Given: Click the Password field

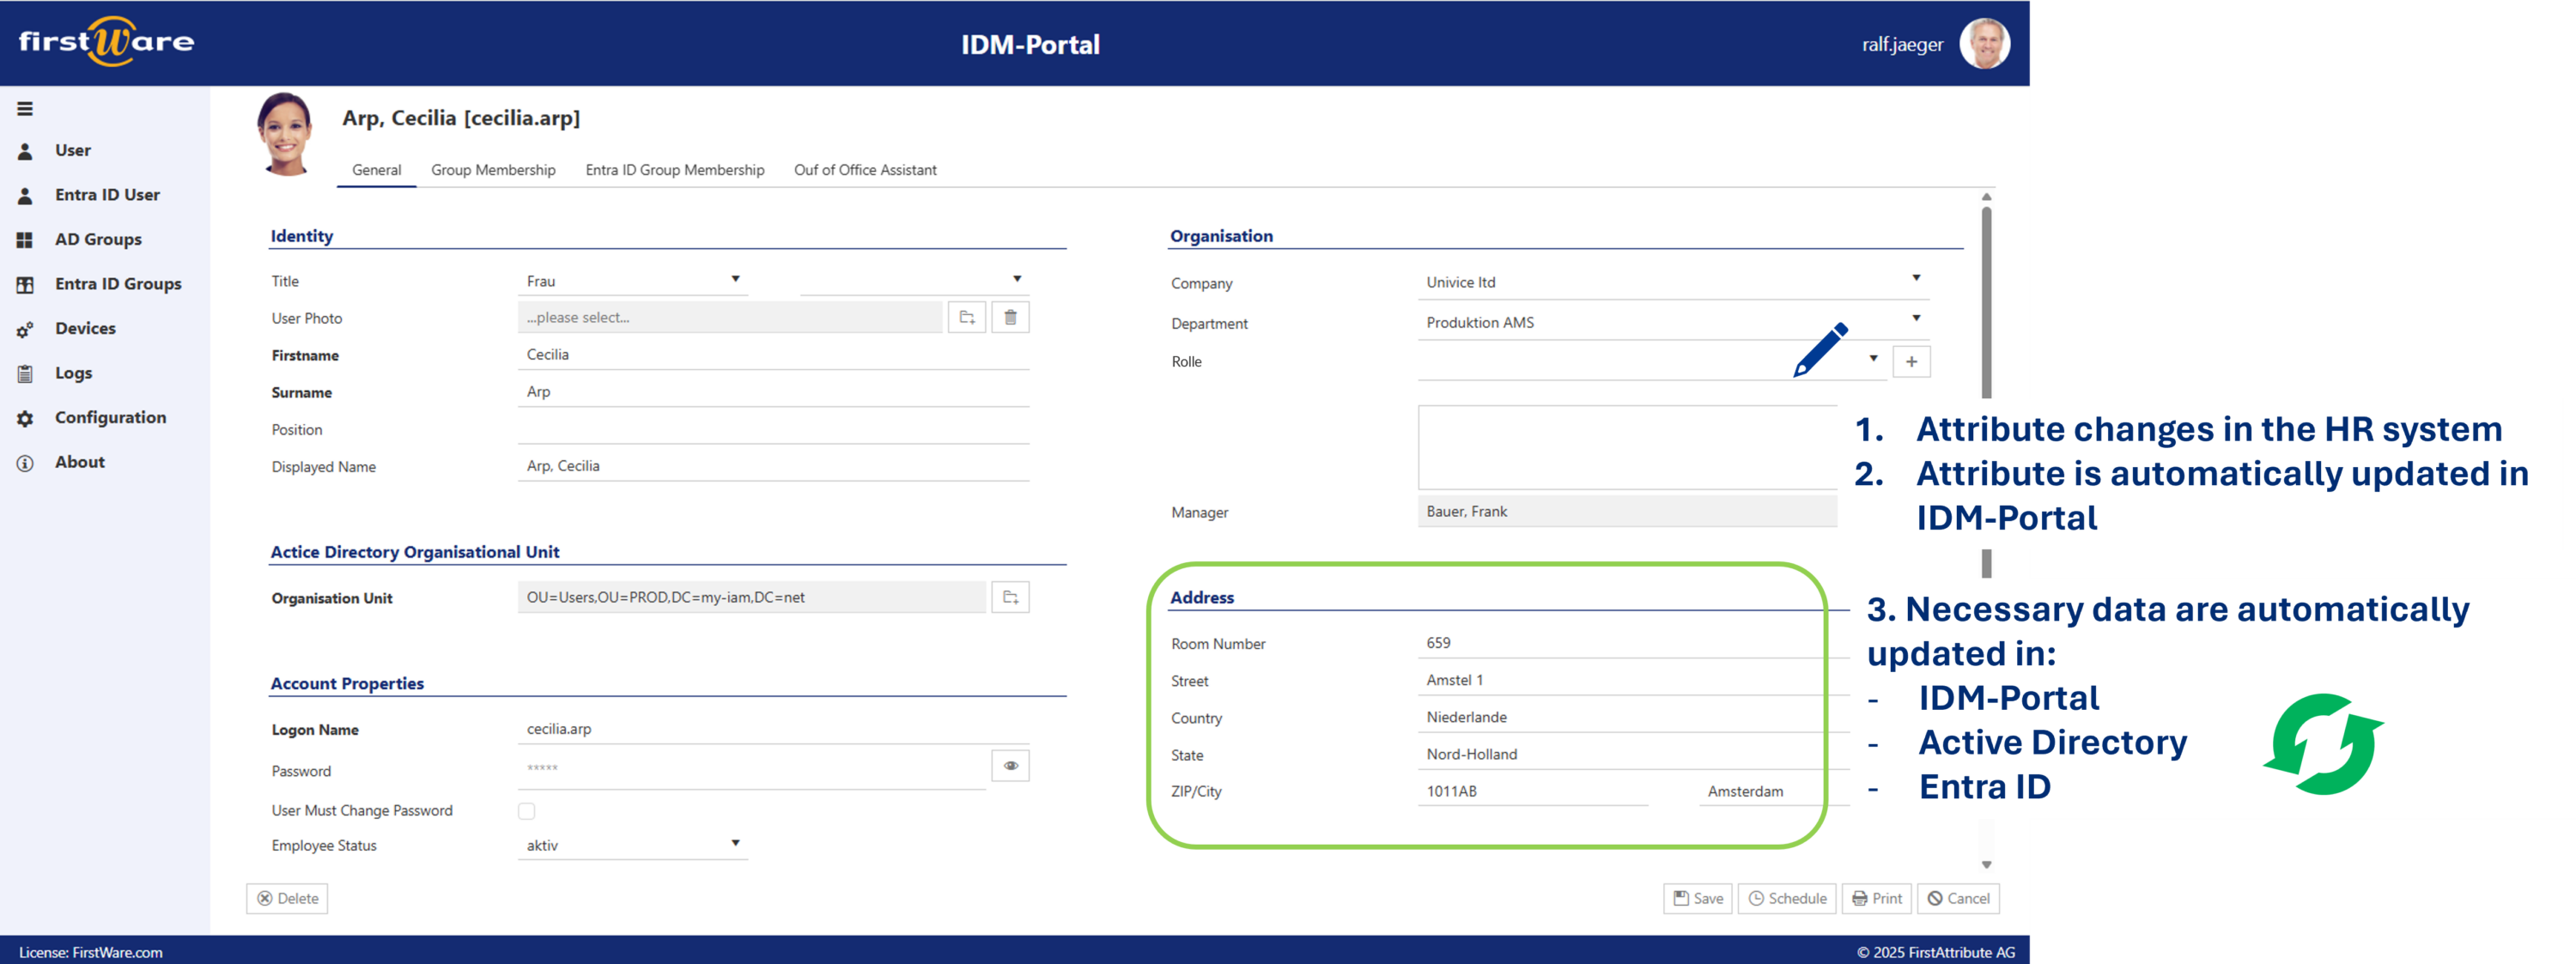Looking at the screenshot, I should [752, 768].
